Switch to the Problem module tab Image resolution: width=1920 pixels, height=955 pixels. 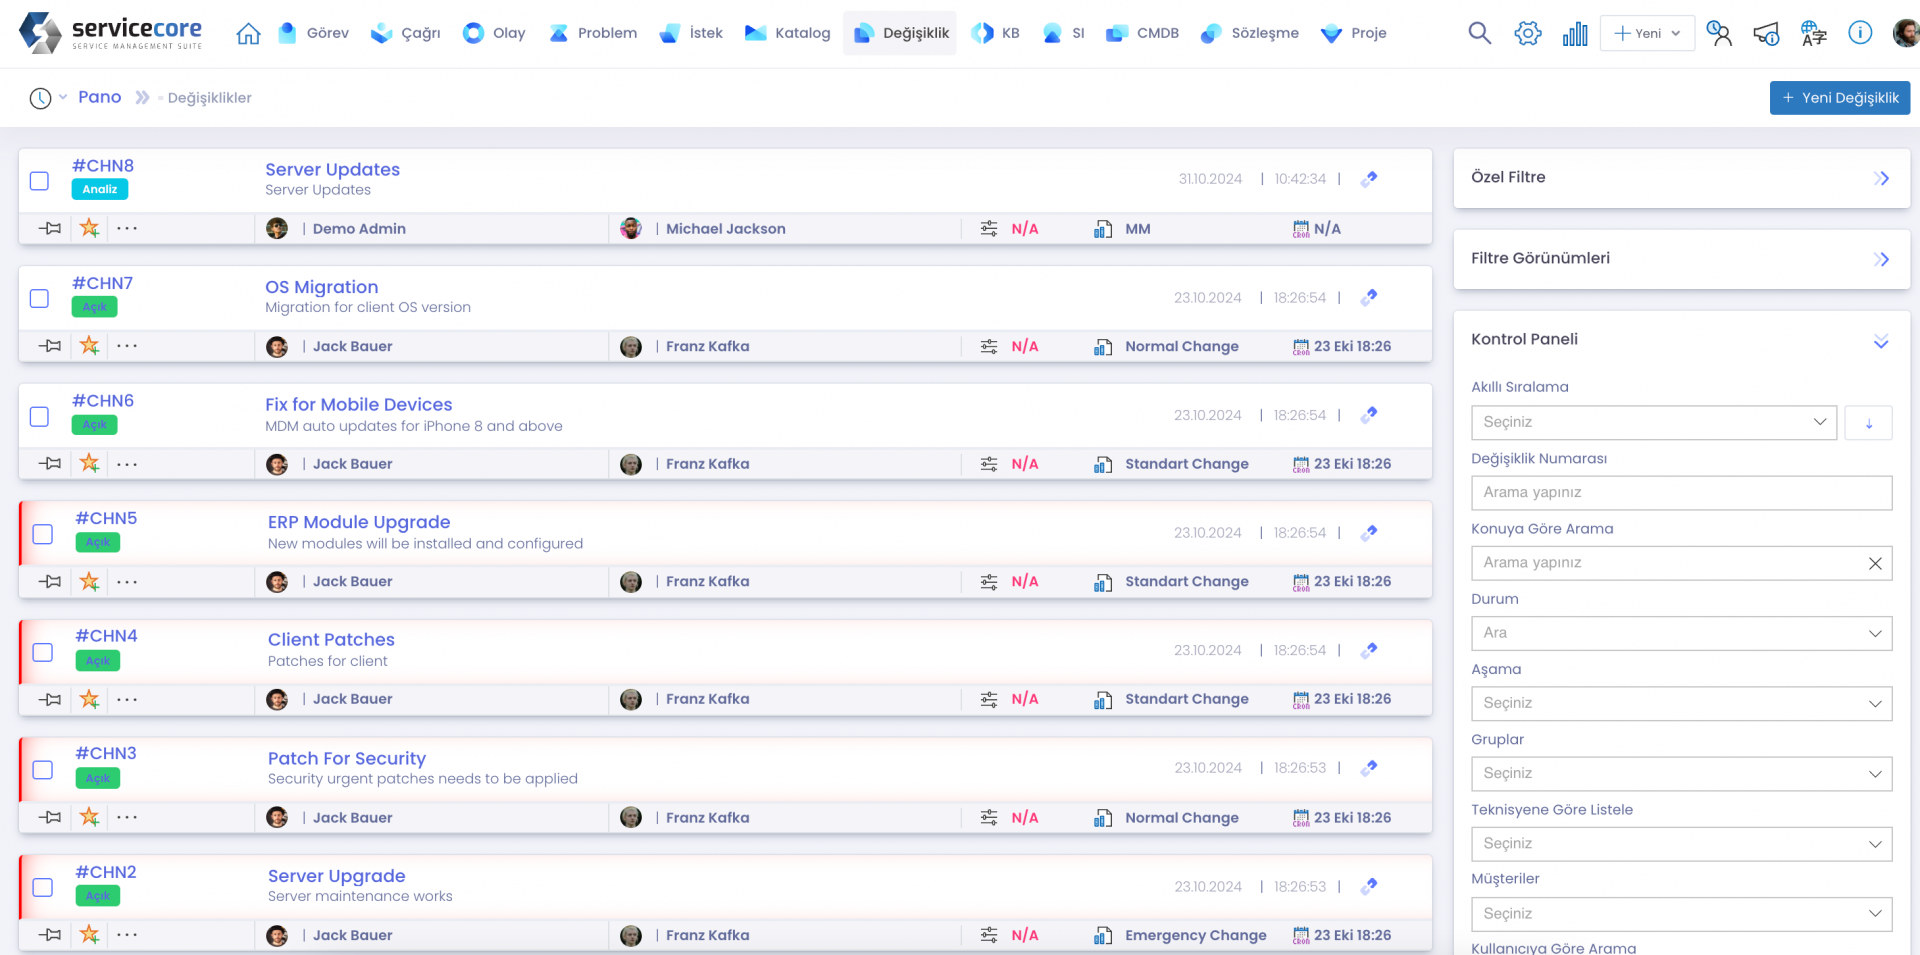tap(593, 33)
